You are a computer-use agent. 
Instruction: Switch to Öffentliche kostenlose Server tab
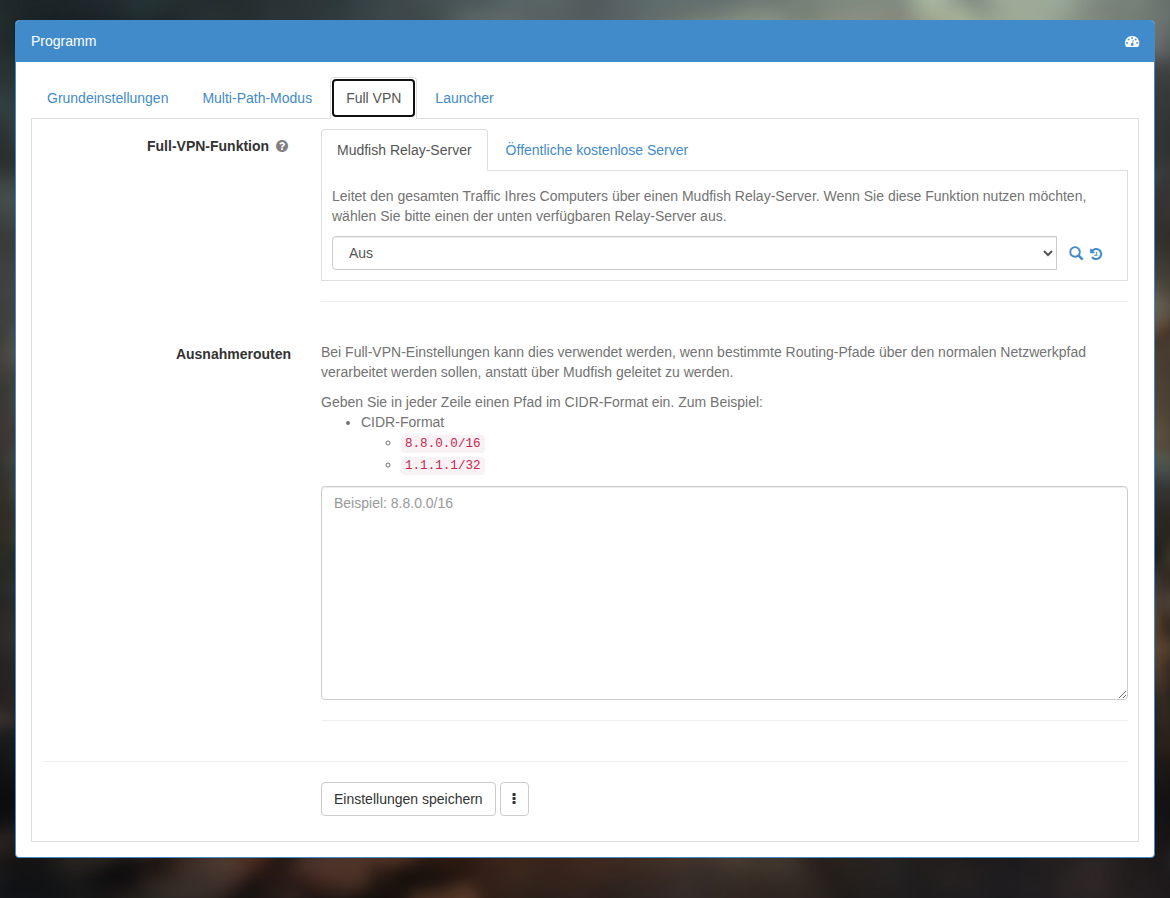(596, 150)
